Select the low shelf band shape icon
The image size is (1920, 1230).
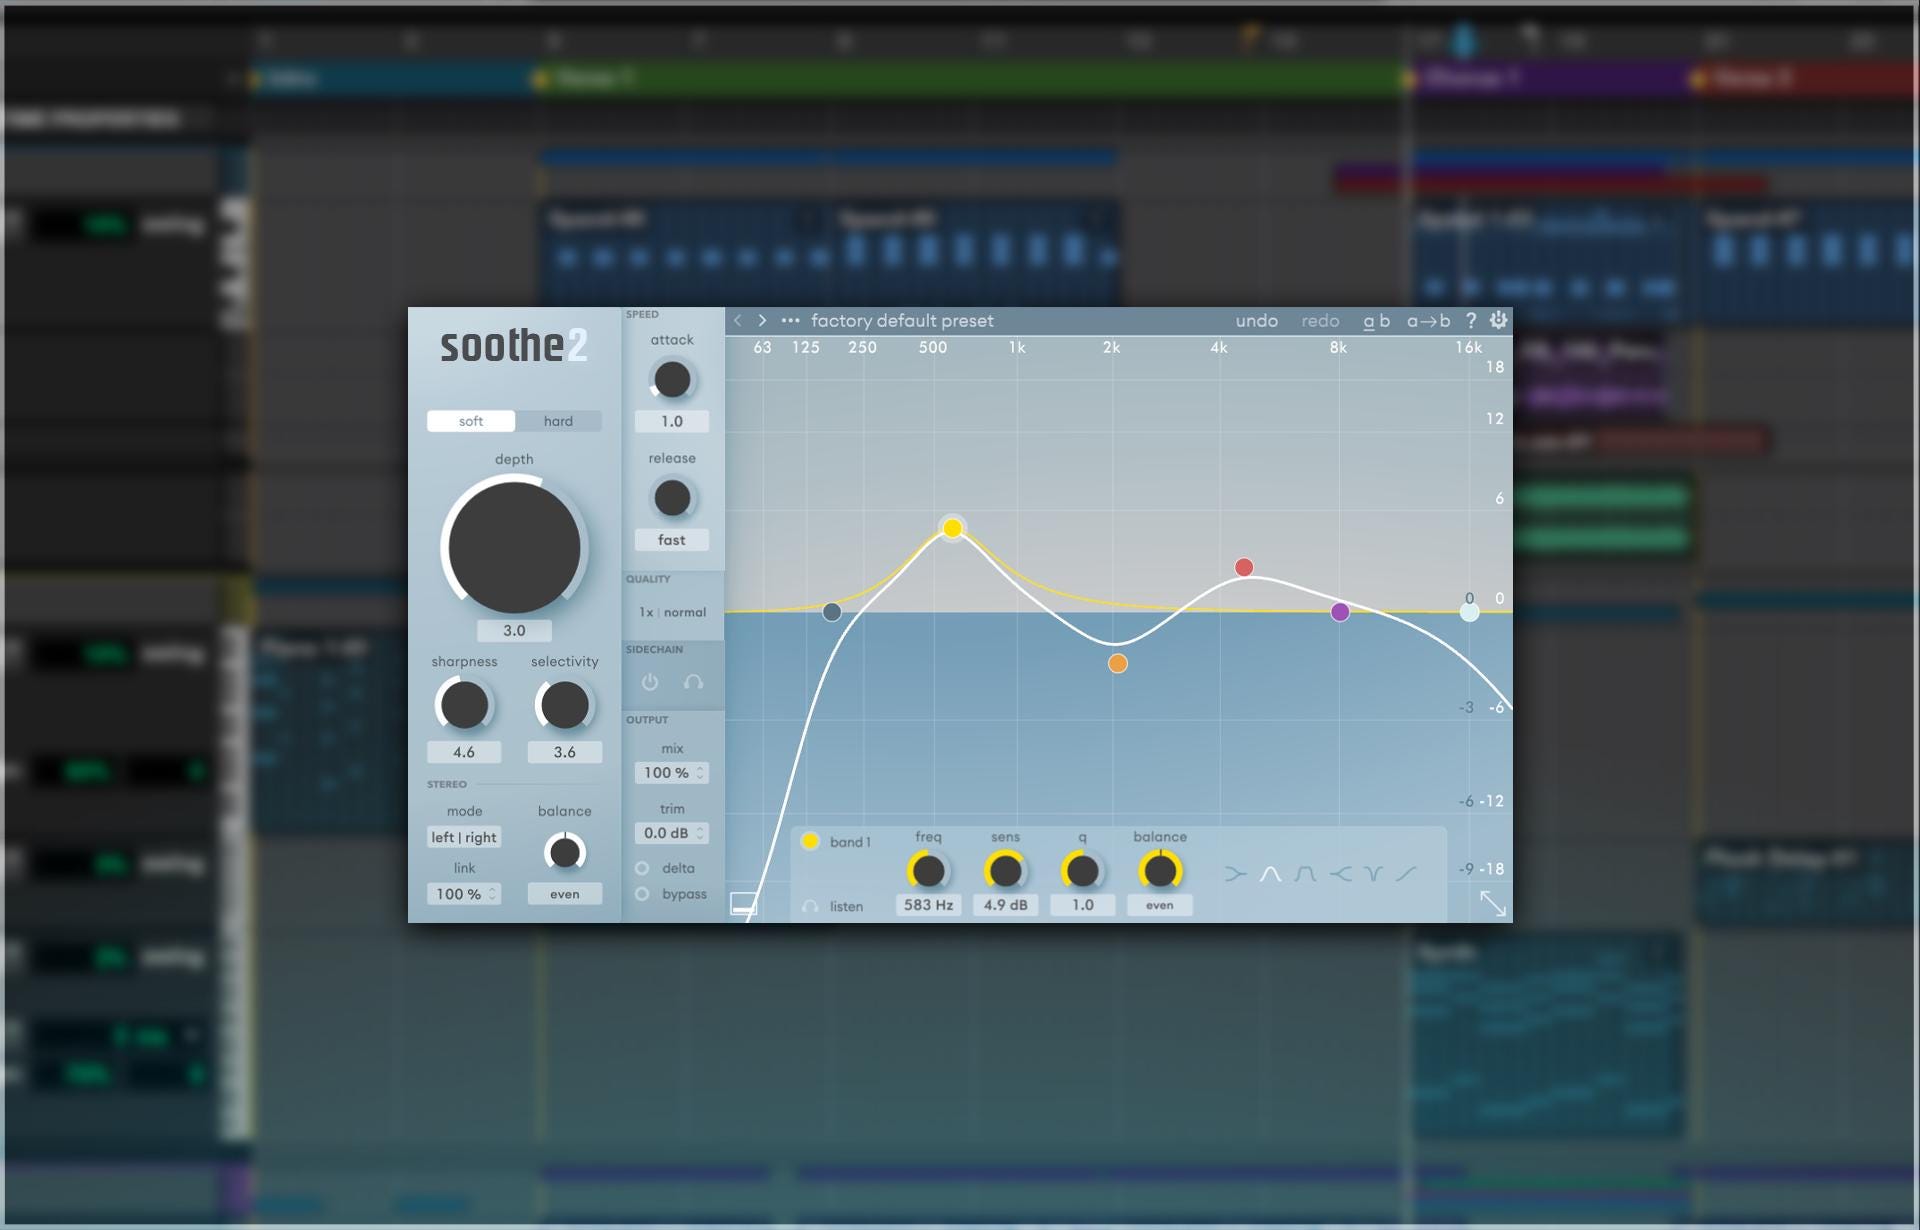point(1236,874)
